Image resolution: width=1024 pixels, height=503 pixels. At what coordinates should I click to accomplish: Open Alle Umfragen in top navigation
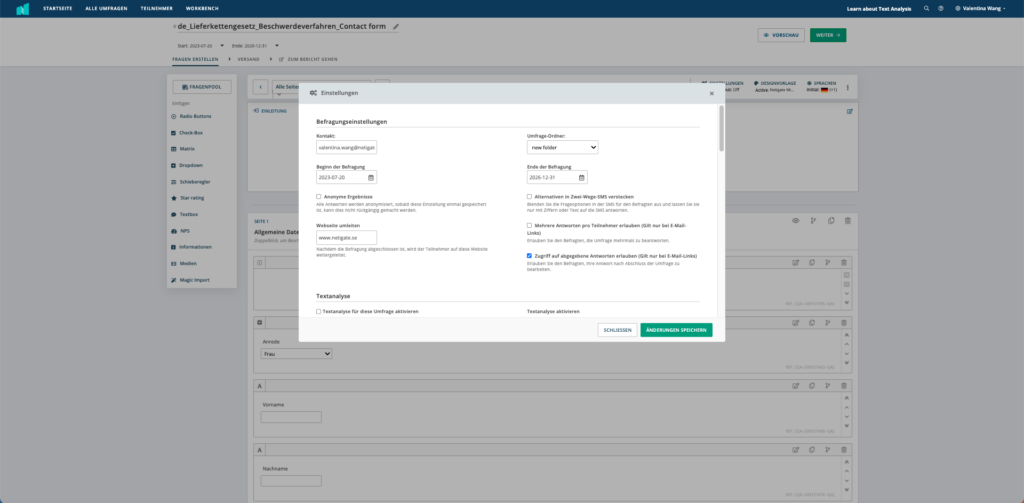106,8
